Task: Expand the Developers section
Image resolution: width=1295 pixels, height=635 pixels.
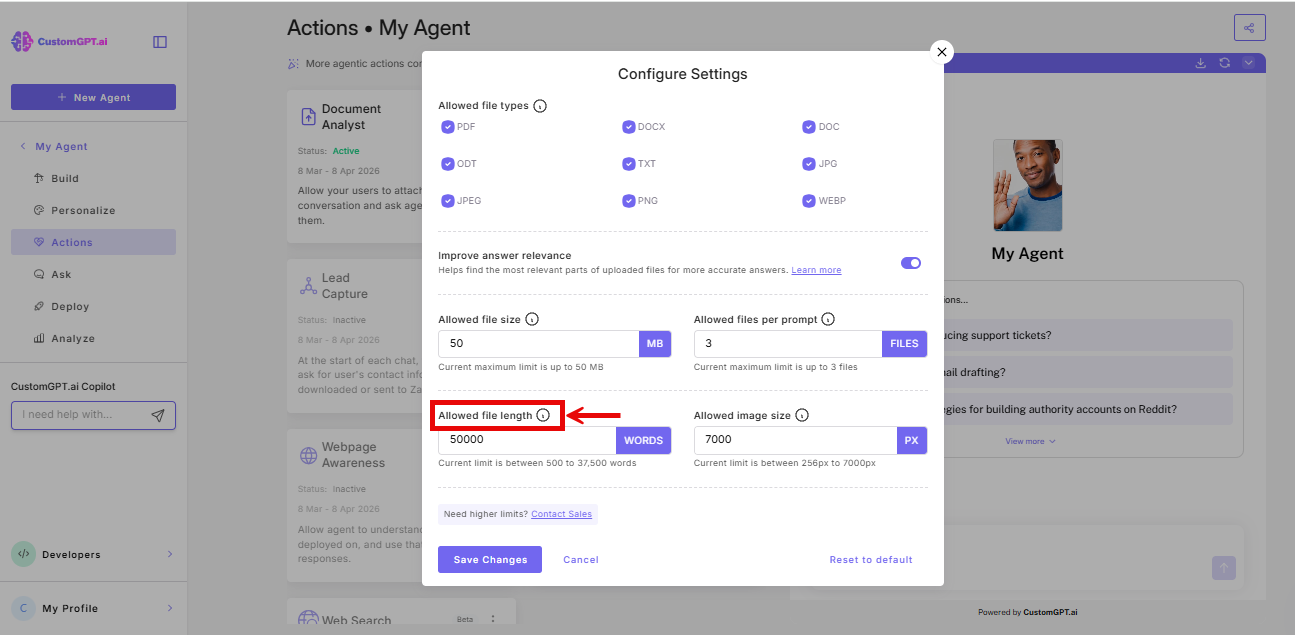Action: coord(93,554)
